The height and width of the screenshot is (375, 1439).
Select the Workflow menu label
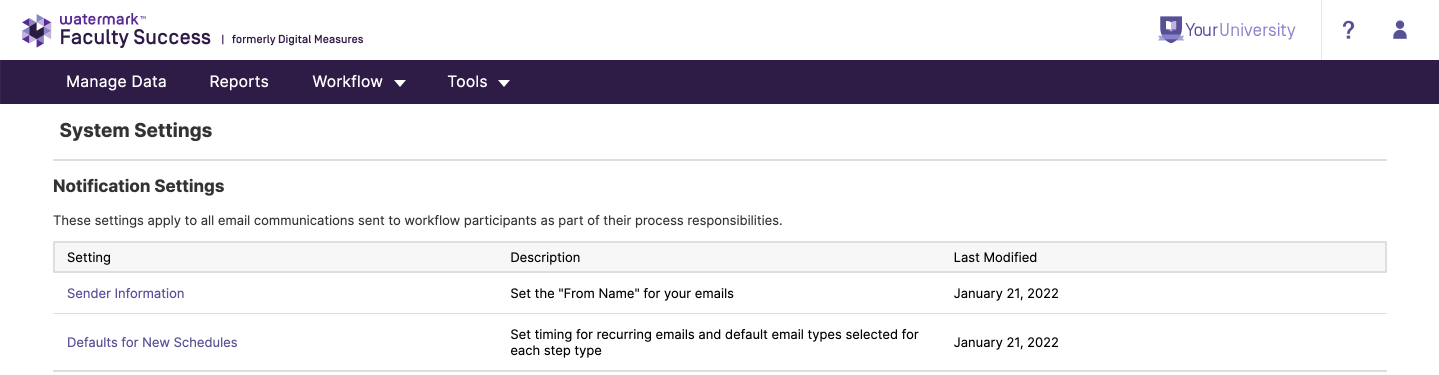(x=347, y=82)
